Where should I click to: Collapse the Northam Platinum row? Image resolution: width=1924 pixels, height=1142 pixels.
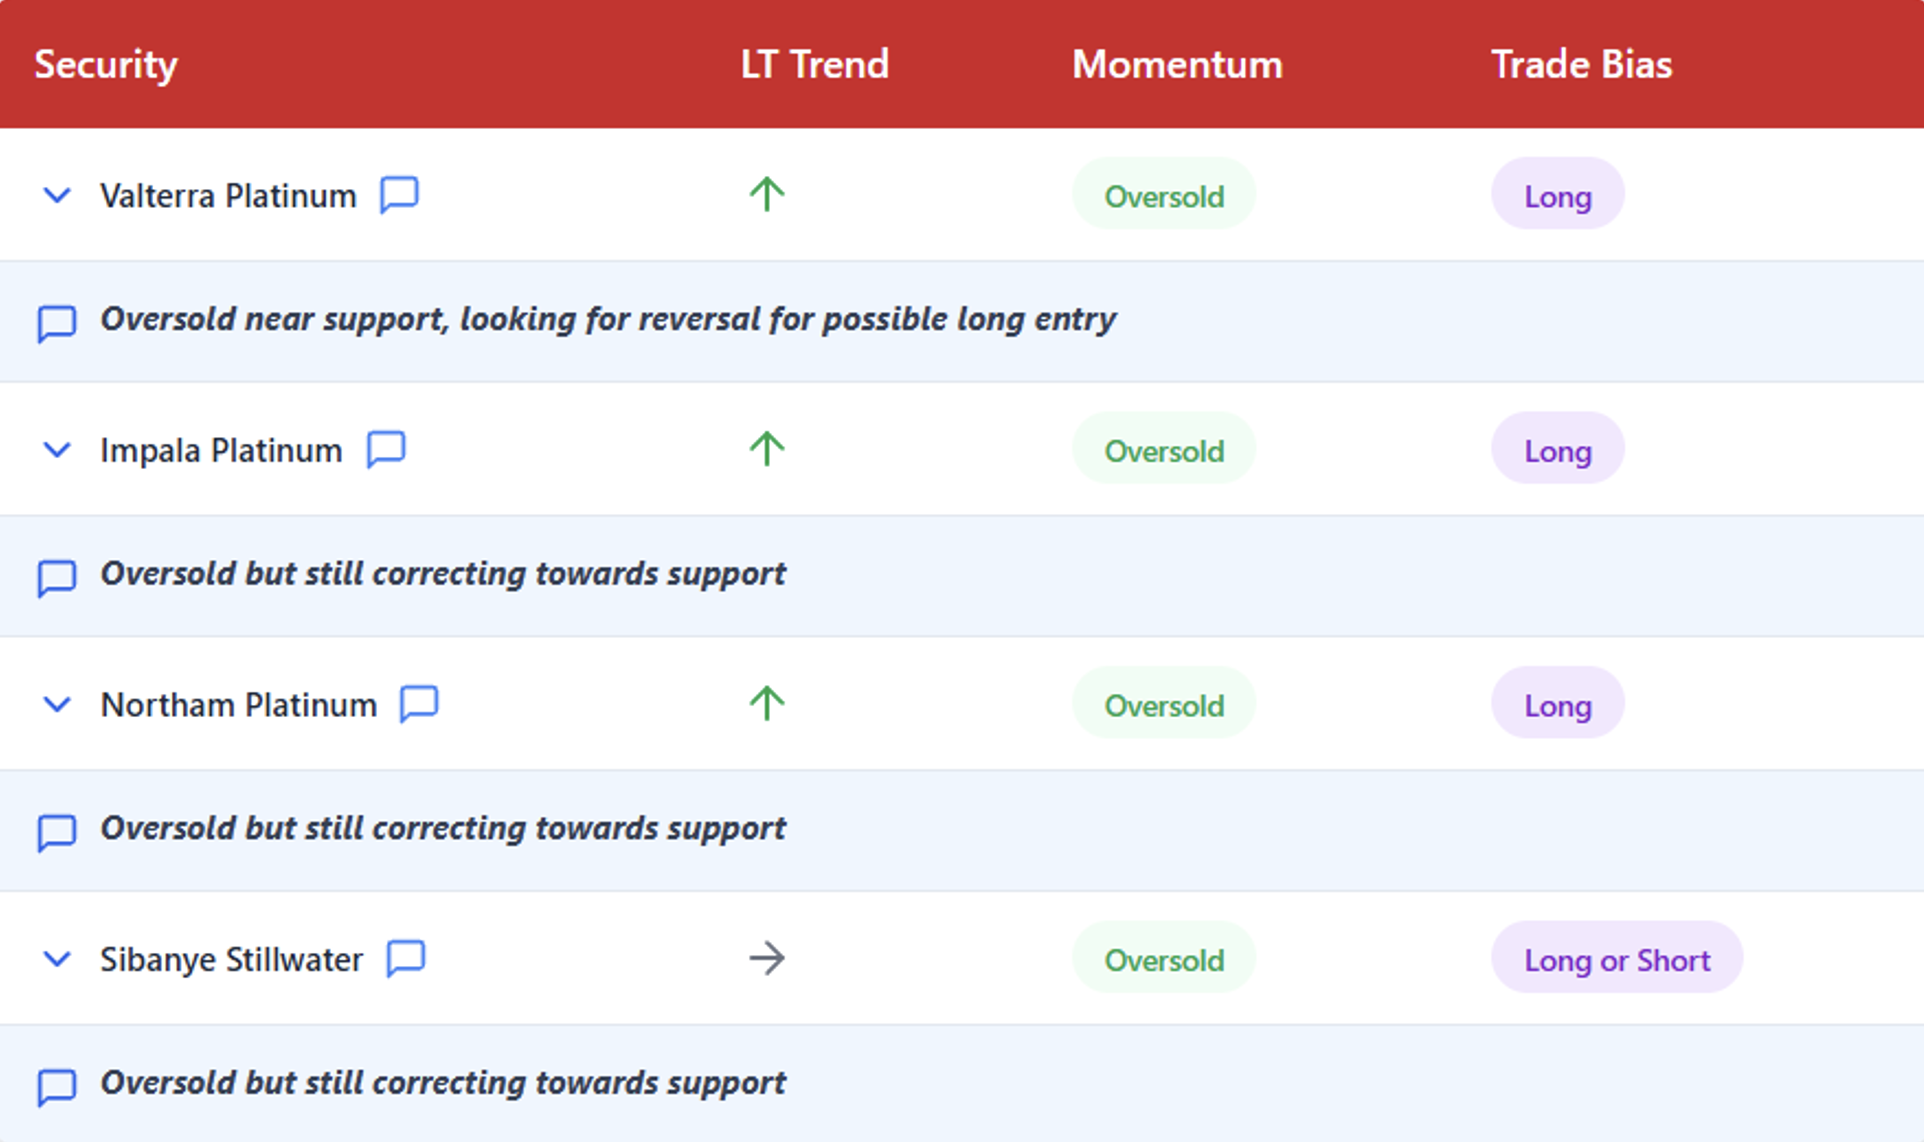[57, 705]
